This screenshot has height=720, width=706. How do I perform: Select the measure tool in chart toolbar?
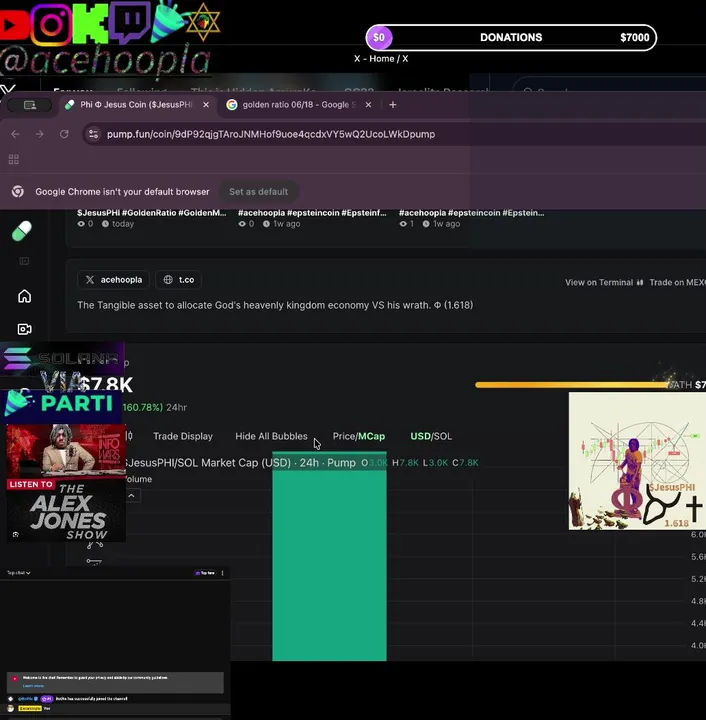click(94, 561)
